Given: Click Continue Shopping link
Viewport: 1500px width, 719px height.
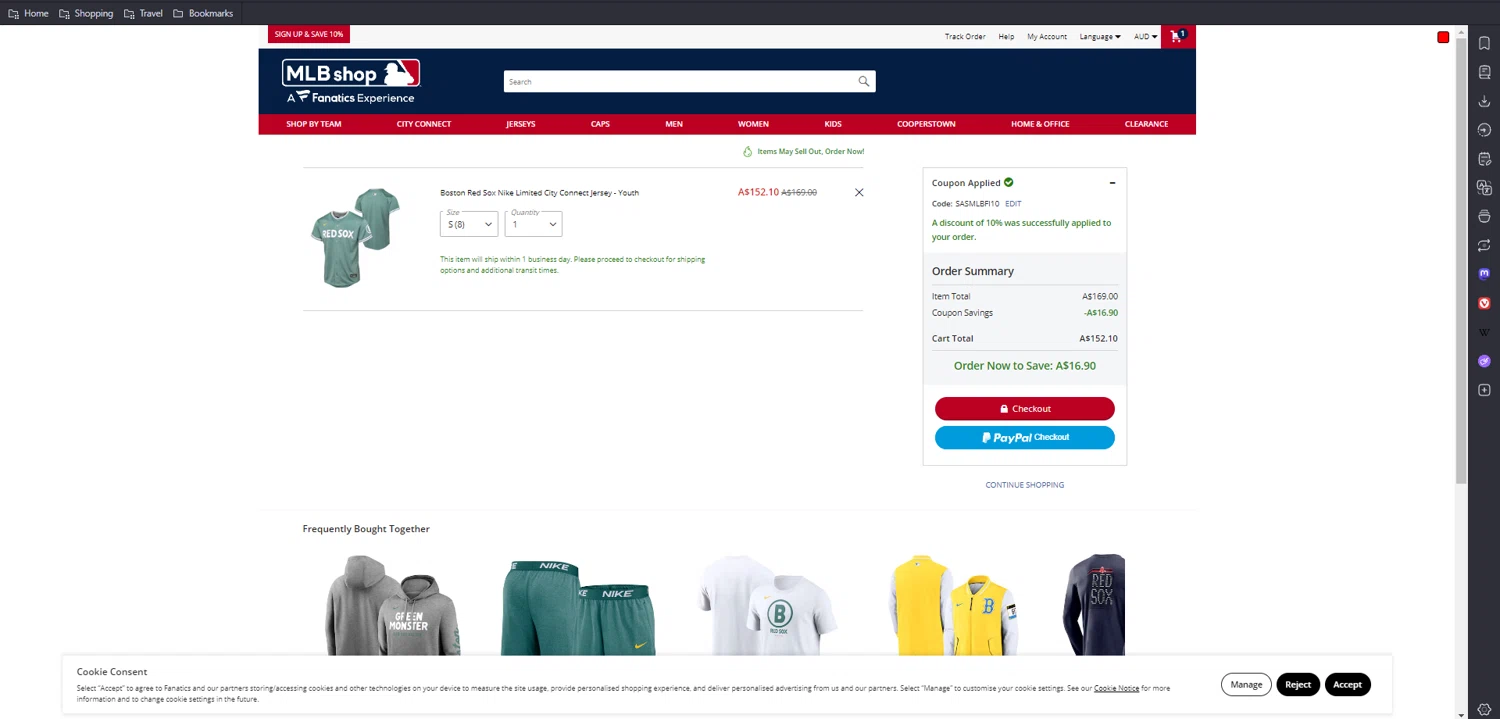Looking at the screenshot, I should pos(1025,485).
